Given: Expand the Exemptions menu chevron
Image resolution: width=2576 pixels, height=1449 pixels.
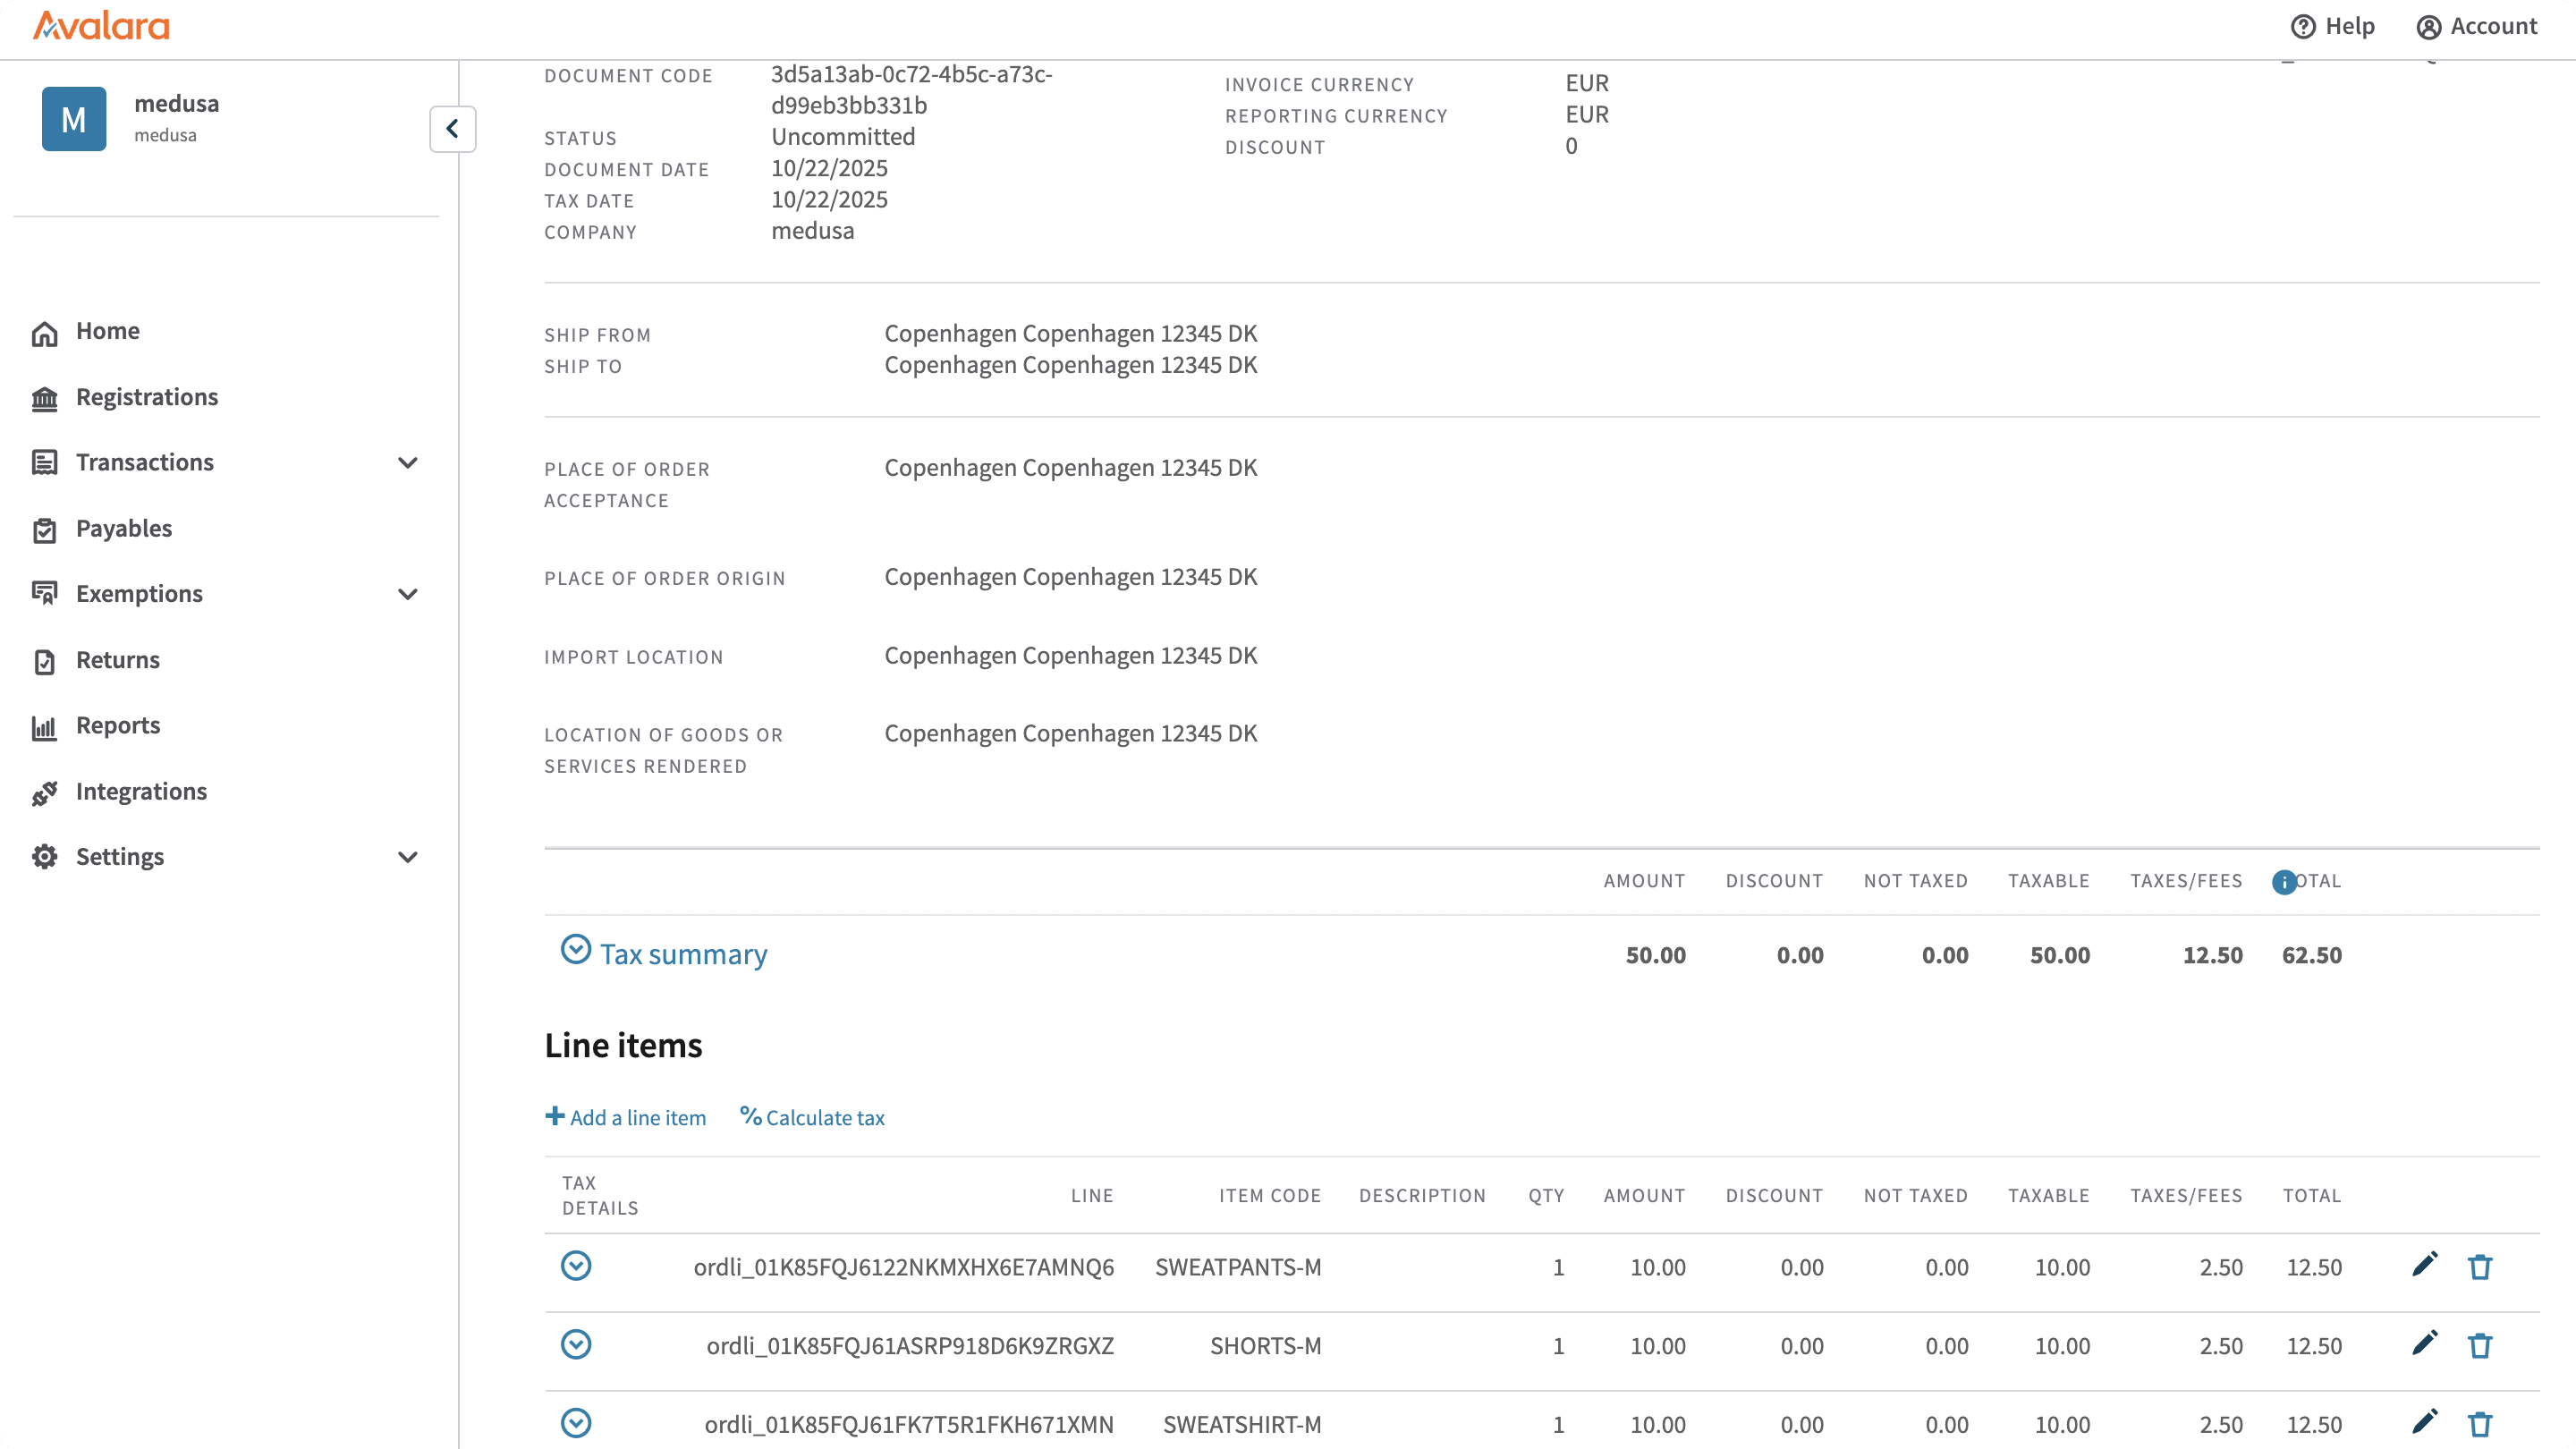Looking at the screenshot, I should click(407, 594).
